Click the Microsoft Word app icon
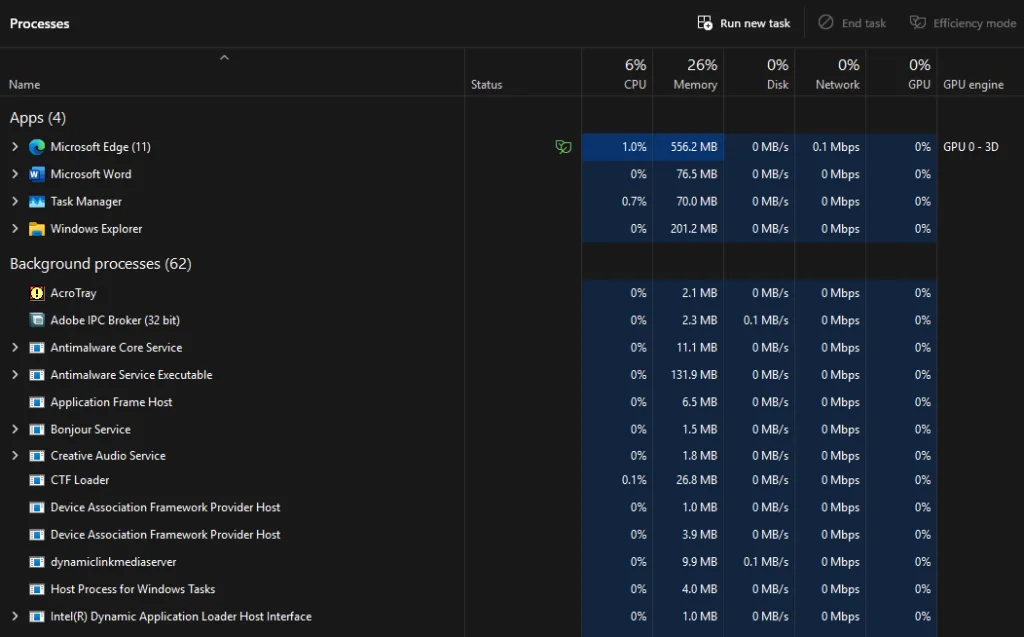 pyautogui.click(x=36, y=173)
